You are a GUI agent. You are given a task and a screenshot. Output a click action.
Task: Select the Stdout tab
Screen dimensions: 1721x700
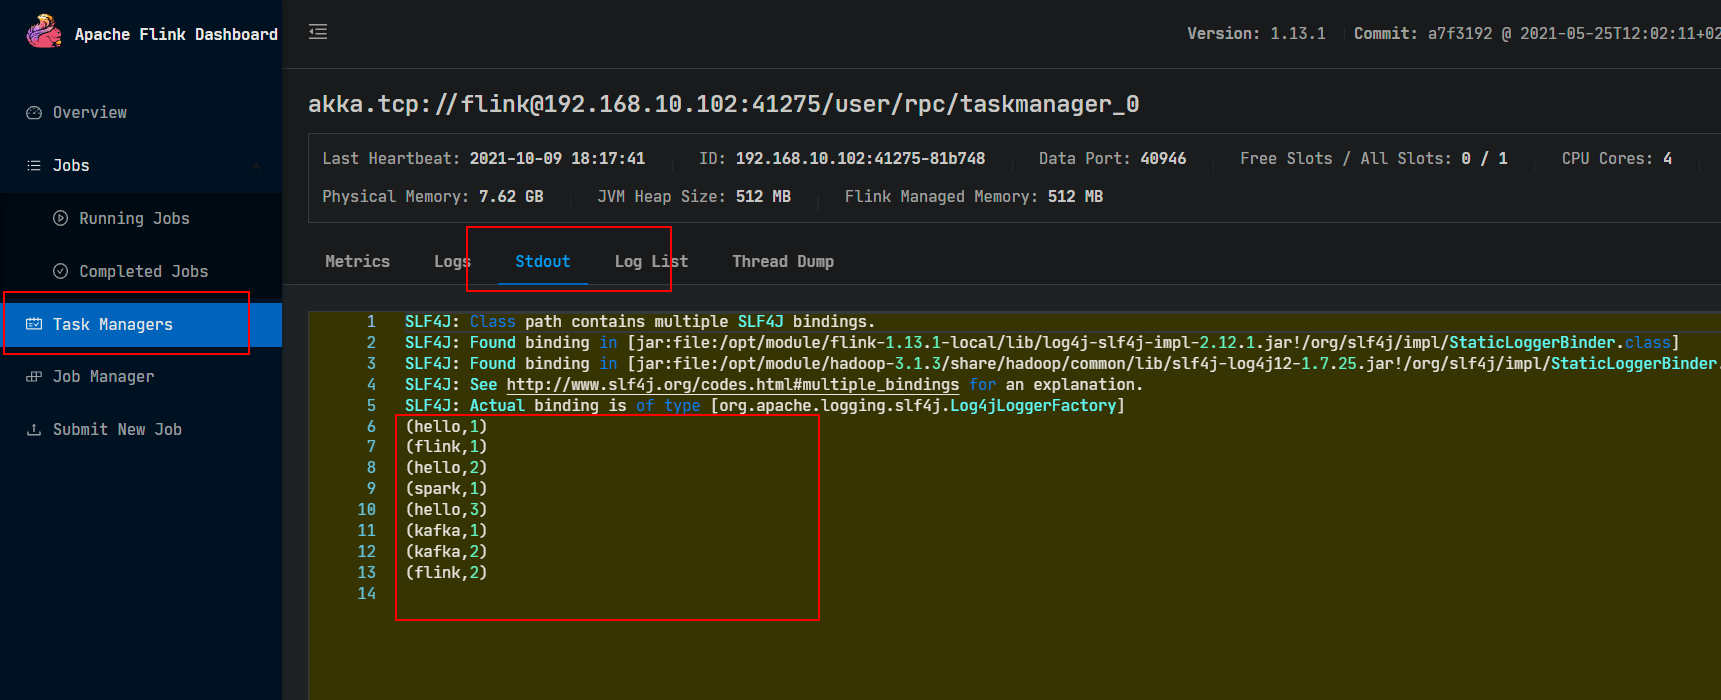tap(543, 261)
